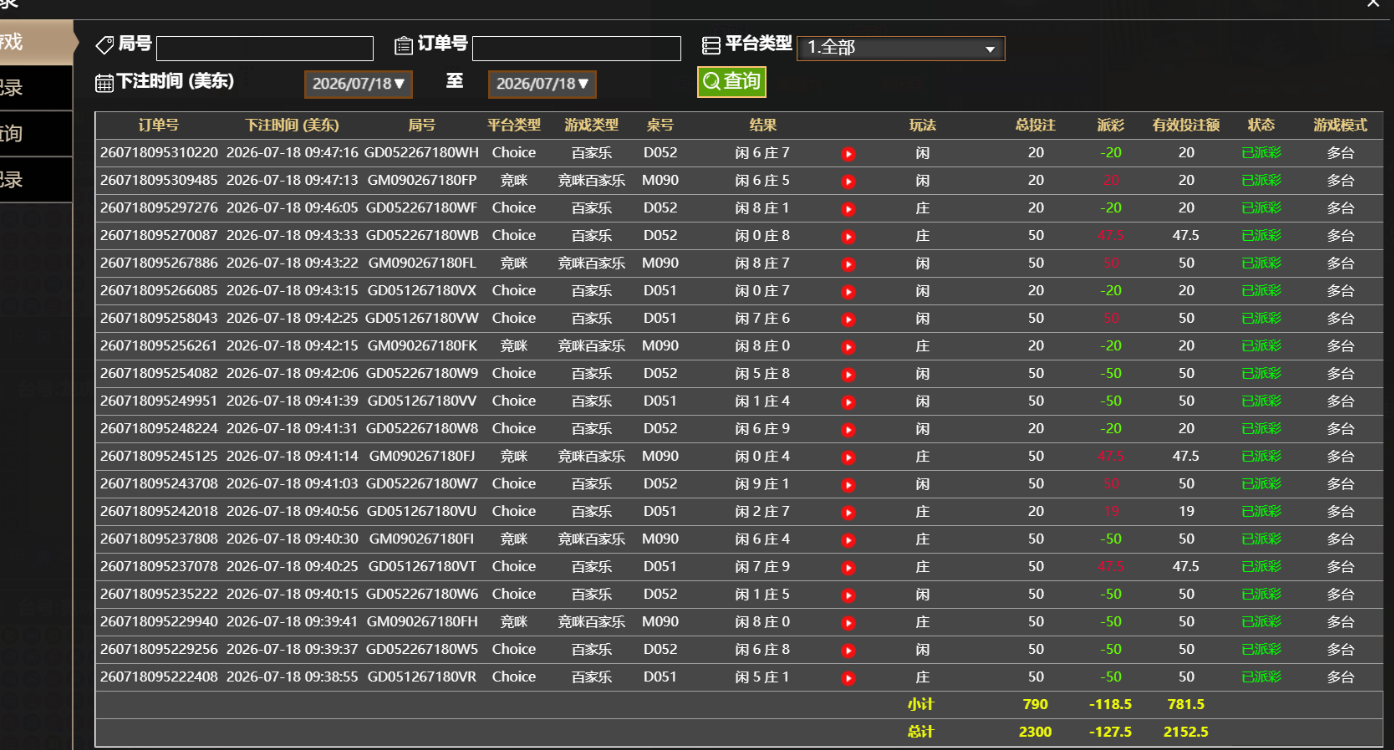The width and height of the screenshot is (1394, 750).
Task: Play video replay for order 260718095249951
Action: point(848,402)
